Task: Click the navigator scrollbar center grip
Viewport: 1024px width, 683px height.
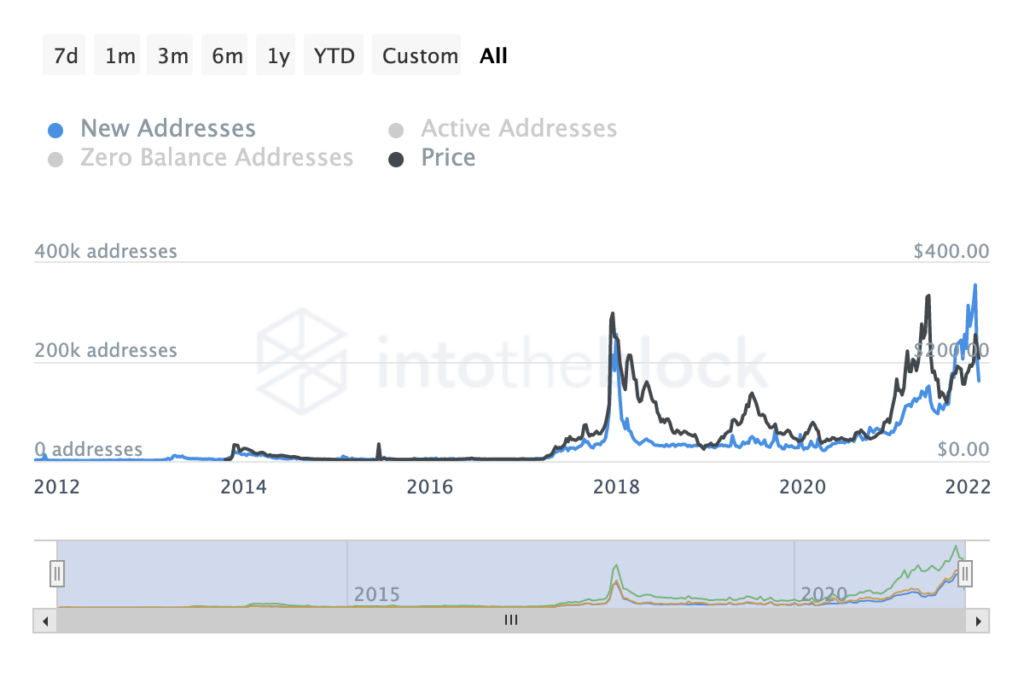Action: pos(511,620)
